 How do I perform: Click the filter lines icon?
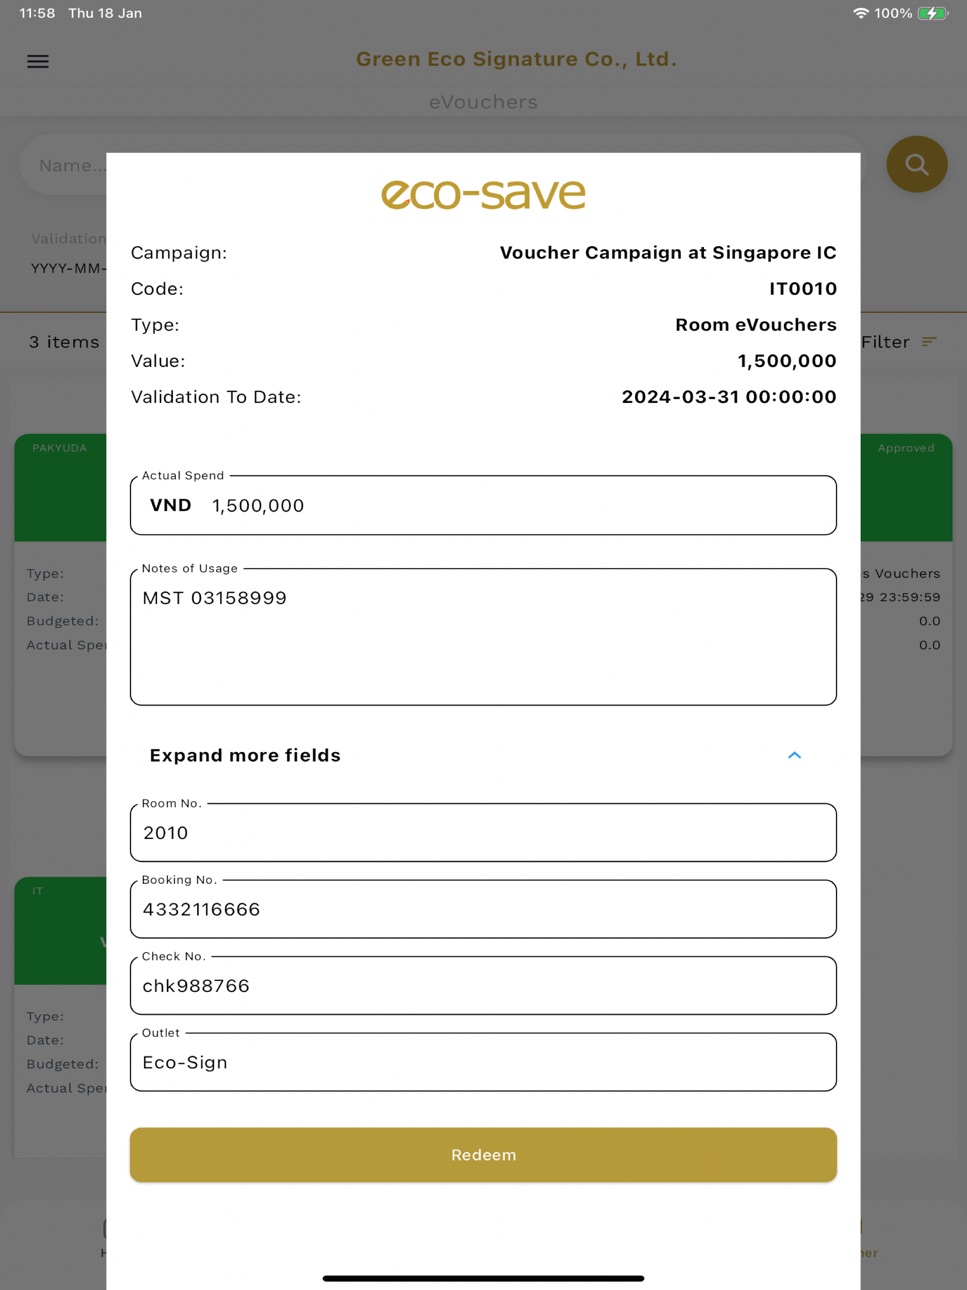[930, 342]
